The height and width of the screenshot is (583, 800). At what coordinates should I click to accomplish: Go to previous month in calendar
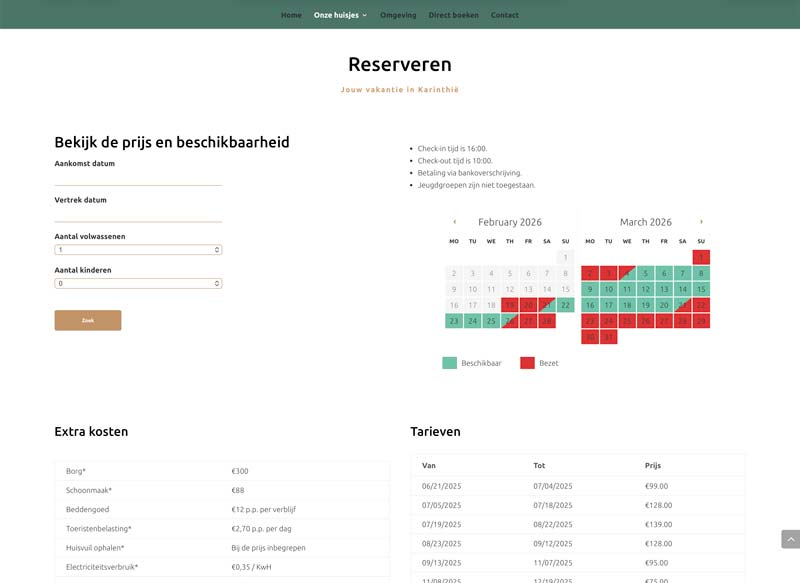pos(454,222)
